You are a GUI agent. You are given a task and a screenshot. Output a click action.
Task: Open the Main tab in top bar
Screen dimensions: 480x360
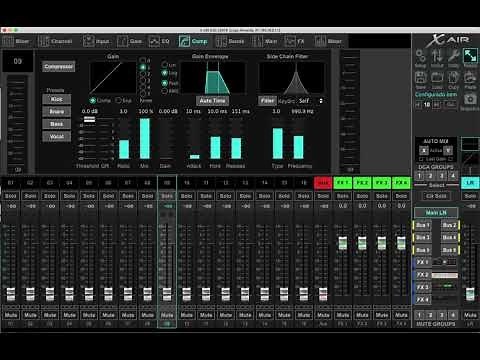(265, 41)
